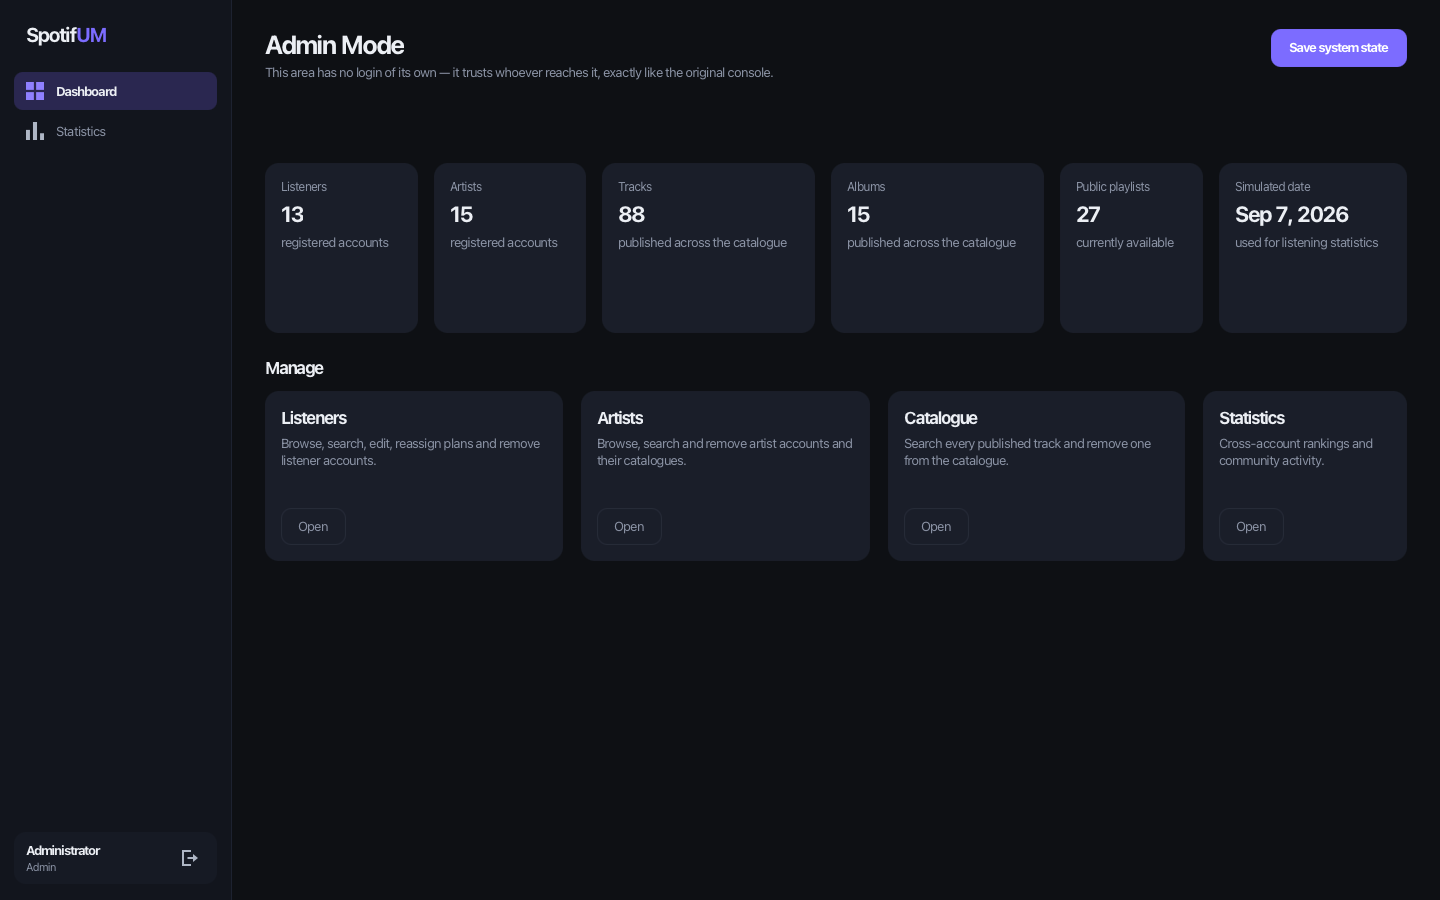
Task: Save the system state
Action: pyautogui.click(x=1338, y=48)
